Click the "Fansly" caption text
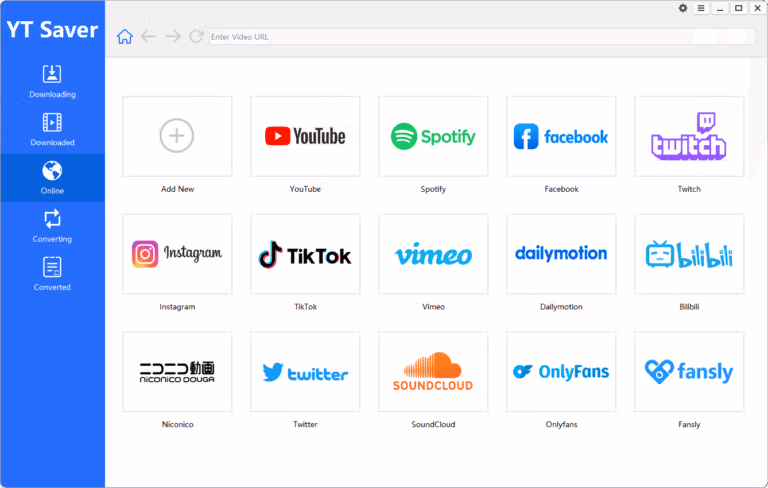Image resolution: width=768 pixels, height=488 pixels. coord(689,424)
